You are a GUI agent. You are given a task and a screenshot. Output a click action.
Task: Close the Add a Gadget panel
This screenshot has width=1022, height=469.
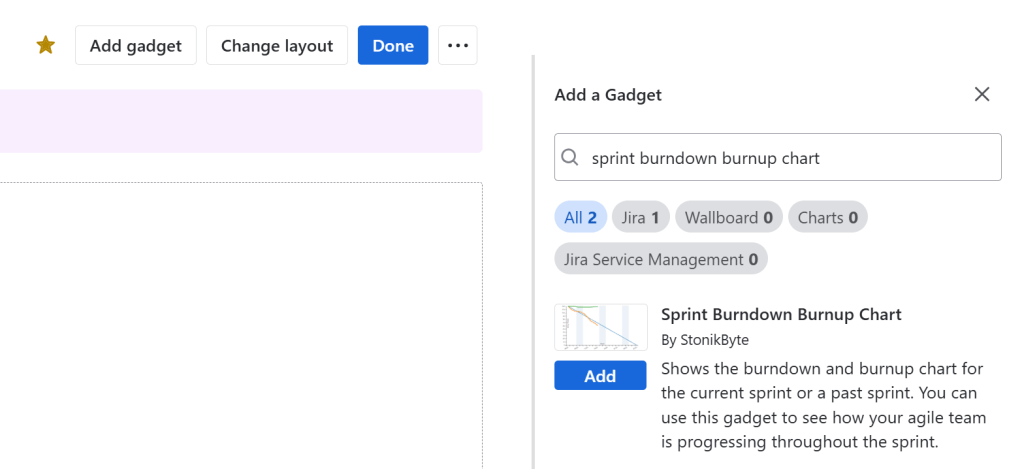[x=982, y=95]
